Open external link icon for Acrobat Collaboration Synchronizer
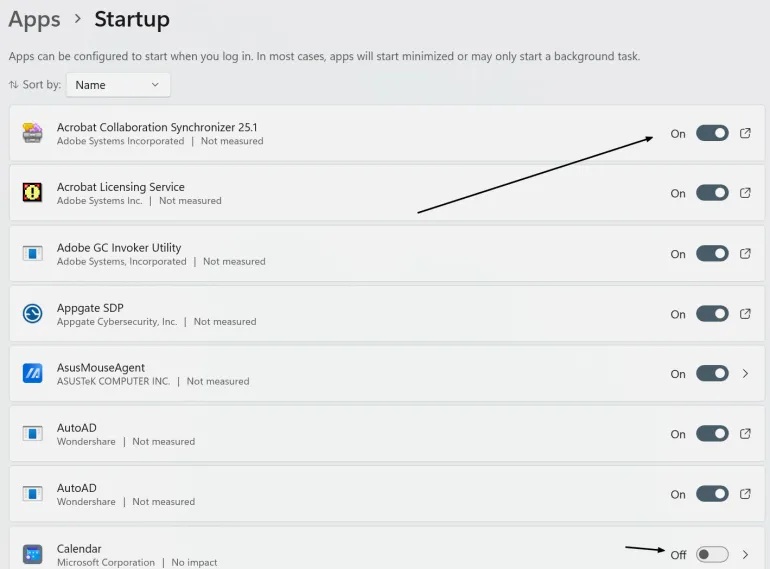Screen dimensions: 770x569 point(745,133)
